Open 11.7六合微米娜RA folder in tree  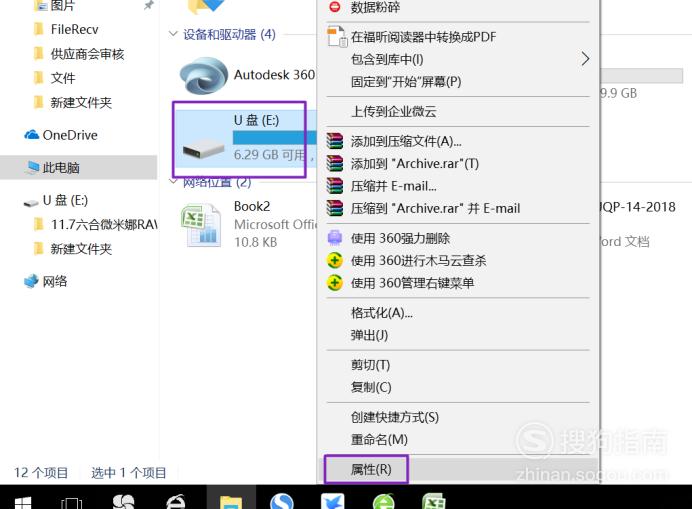(x=104, y=224)
